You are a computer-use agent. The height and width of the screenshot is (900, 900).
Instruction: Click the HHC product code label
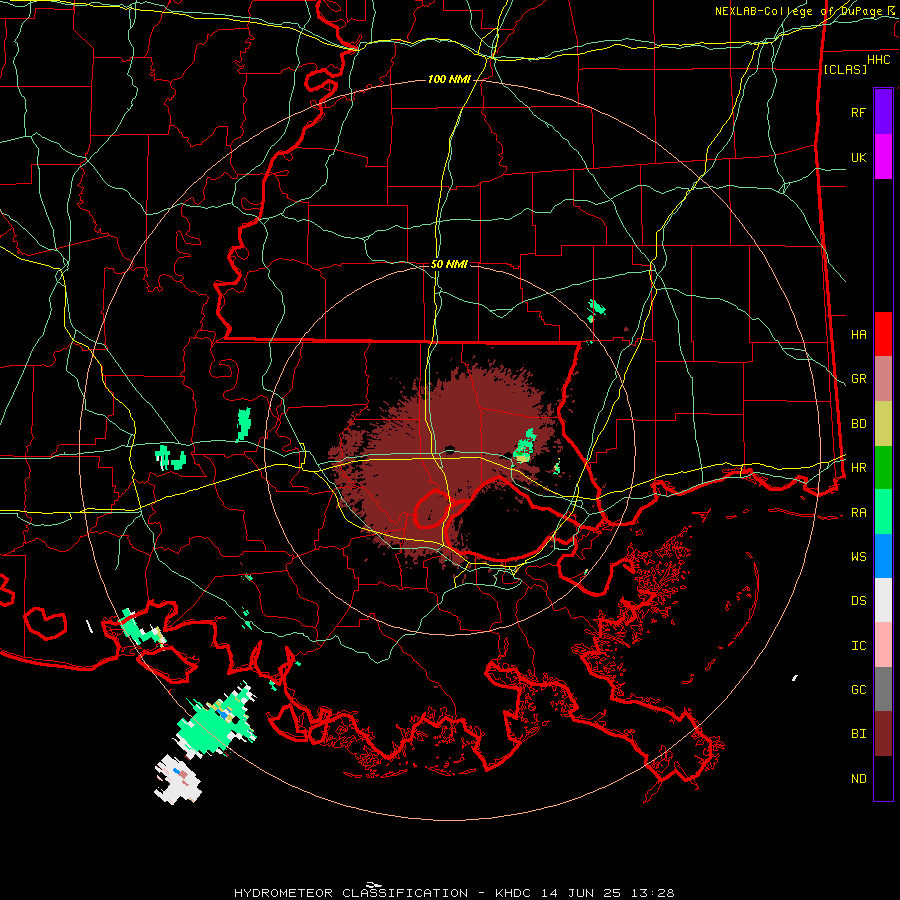[x=878, y=60]
